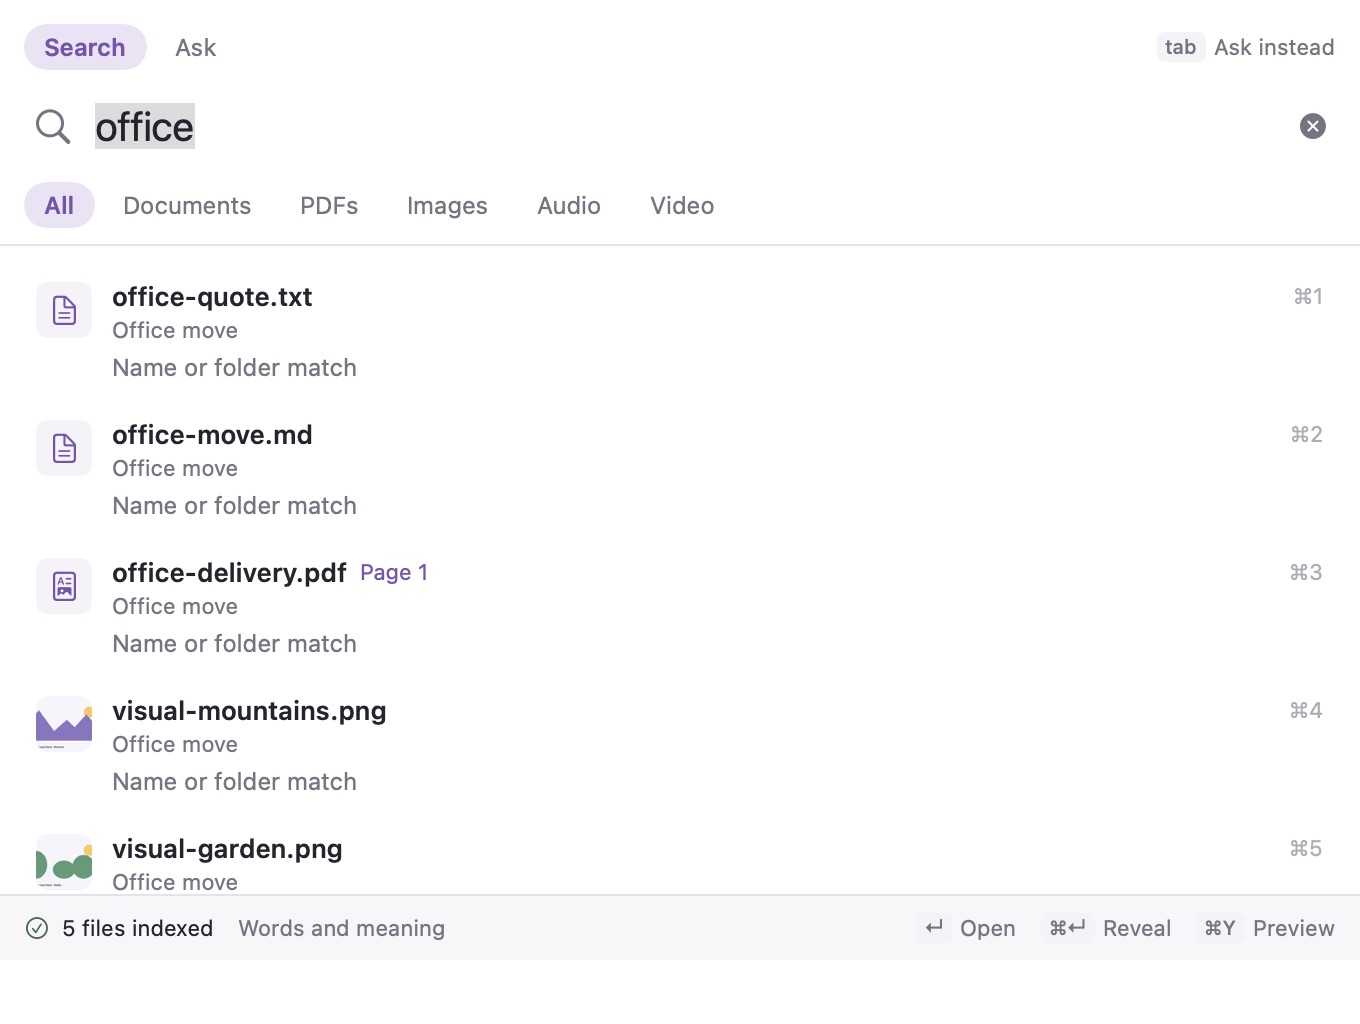Select the visual-mountains.png result name
The height and width of the screenshot is (1024, 1360).
pos(249,711)
